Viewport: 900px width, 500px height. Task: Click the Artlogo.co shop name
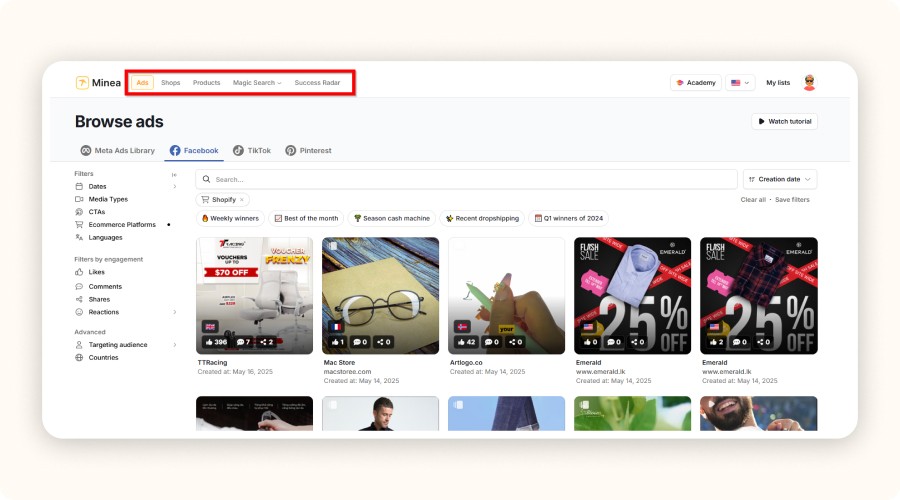click(466, 363)
